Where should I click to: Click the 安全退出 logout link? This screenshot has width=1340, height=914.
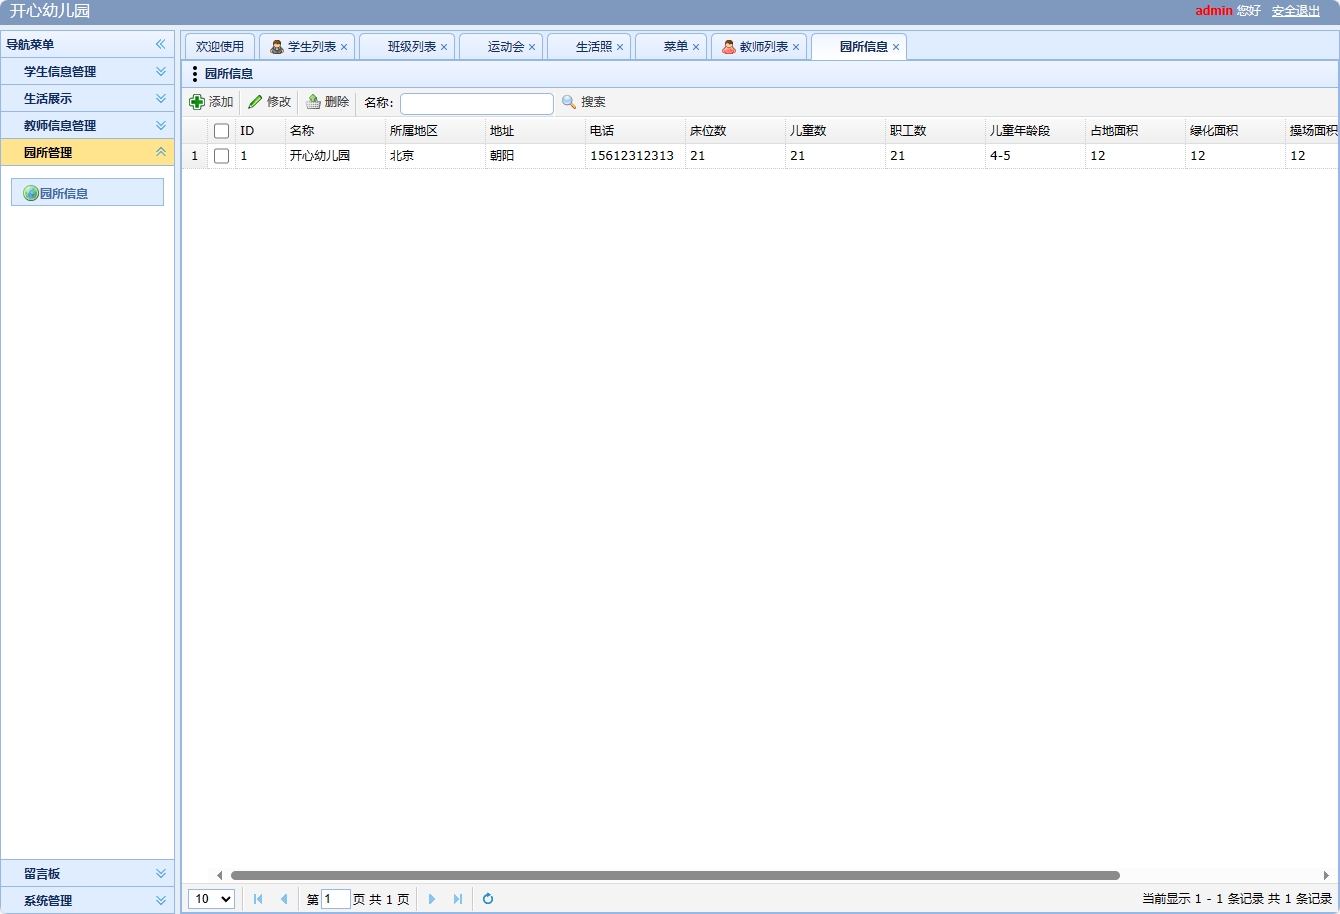click(1296, 11)
